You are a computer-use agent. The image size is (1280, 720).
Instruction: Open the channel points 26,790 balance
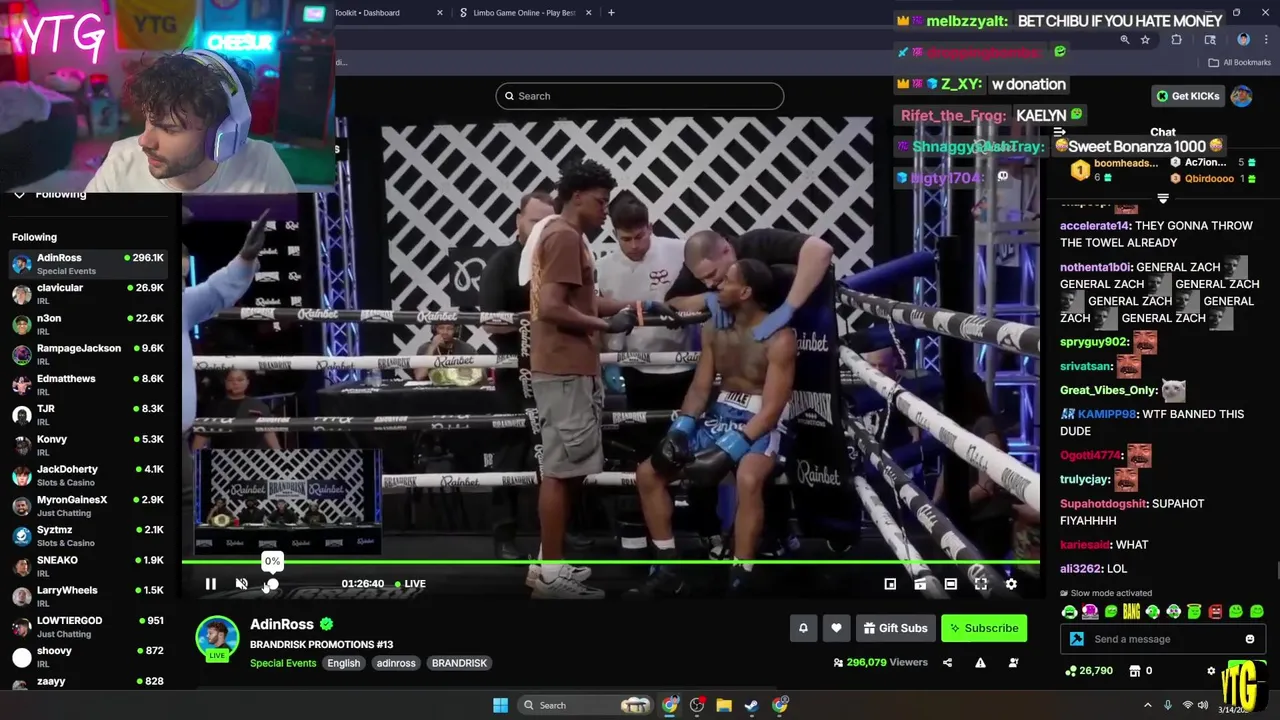click(1089, 671)
